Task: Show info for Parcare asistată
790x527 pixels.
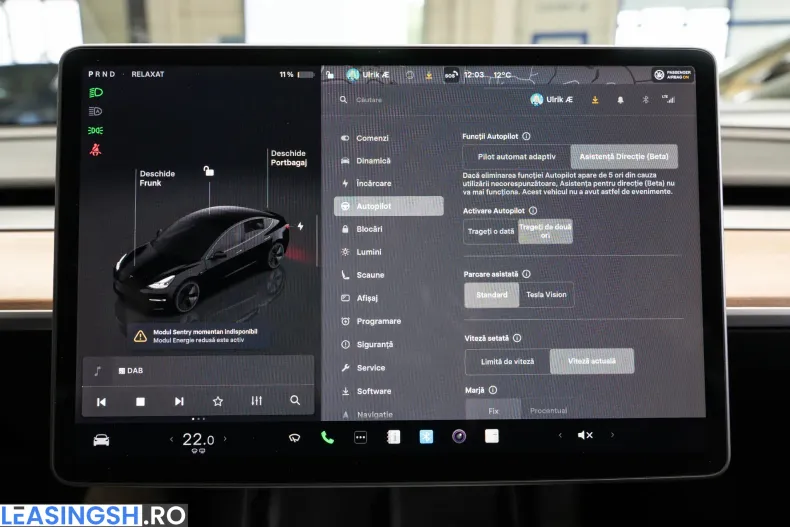Action: (x=526, y=274)
